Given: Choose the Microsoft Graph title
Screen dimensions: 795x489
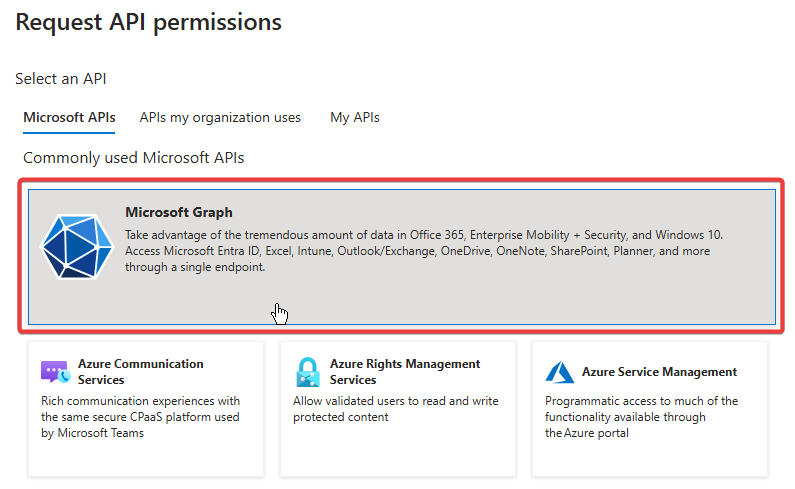Looking at the screenshot, I should [x=179, y=212].
